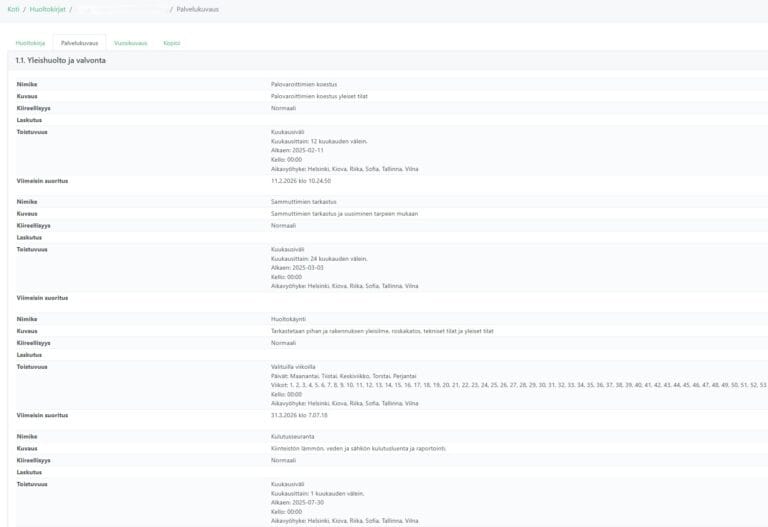Select last performed date 11.2.2026 klo 10.24.50
Image resolution: width=768 pixels, height=527 pixels.
click(x=300, y=181)
